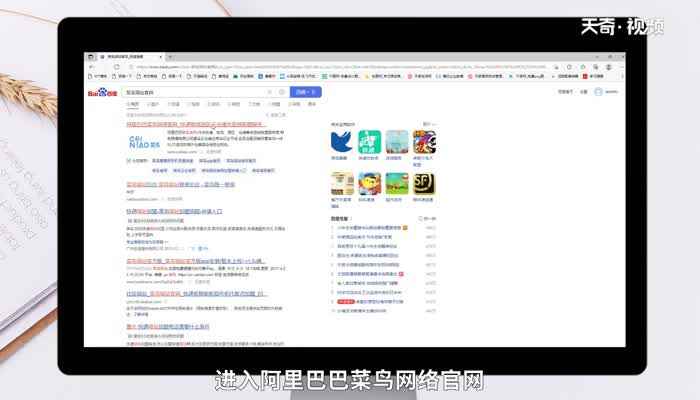Click the user avatar at top right
Viewport: 700px width, 400px height.
(598, 92)
